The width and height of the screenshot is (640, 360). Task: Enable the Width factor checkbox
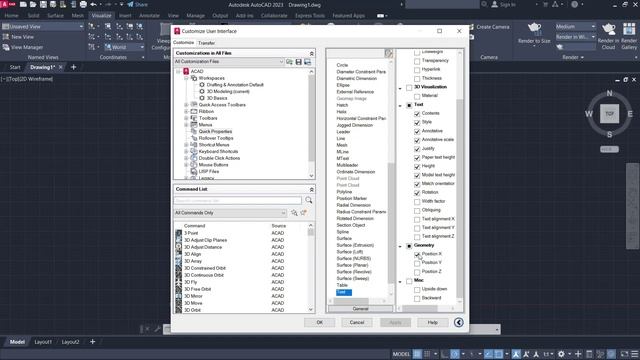click(417, 202)
